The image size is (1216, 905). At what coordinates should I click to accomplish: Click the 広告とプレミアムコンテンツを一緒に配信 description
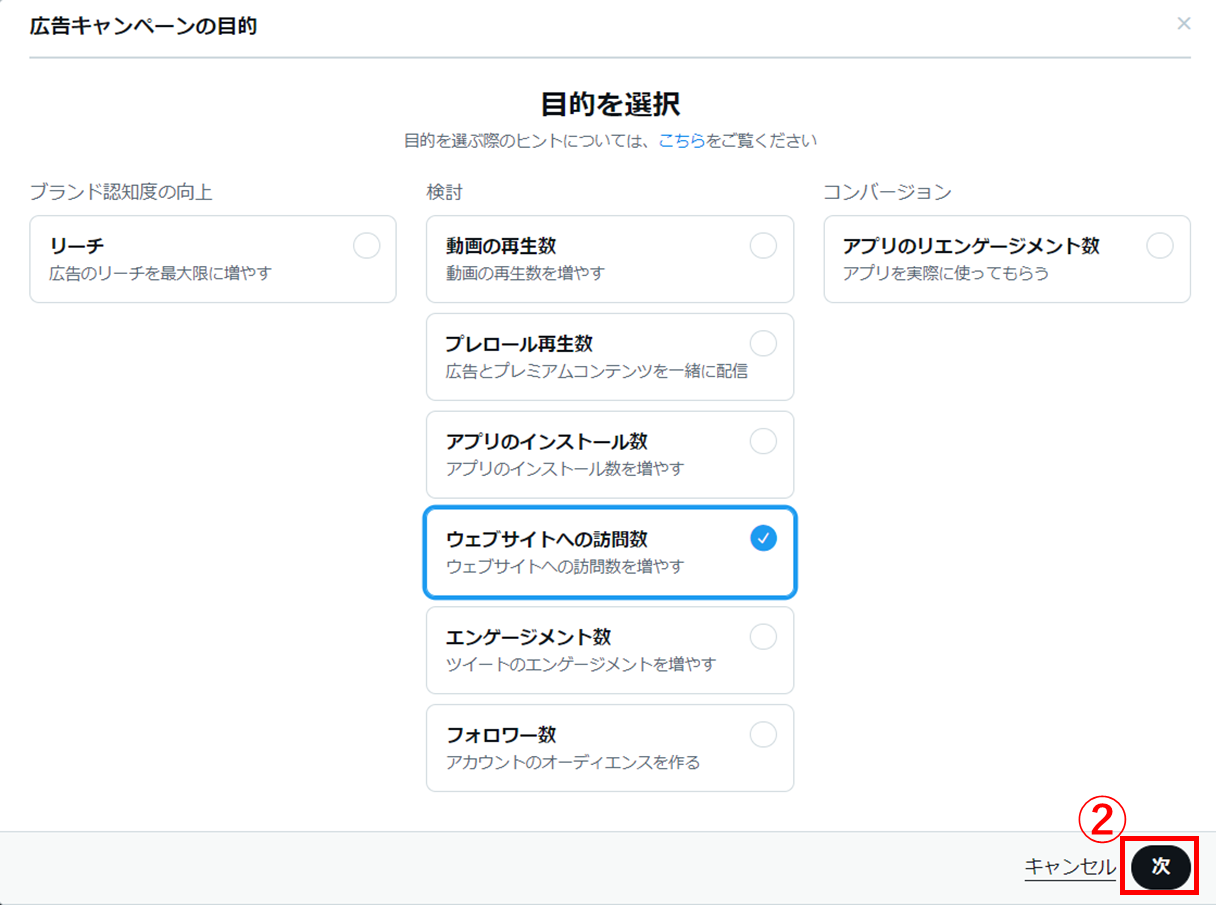point(596,370)
